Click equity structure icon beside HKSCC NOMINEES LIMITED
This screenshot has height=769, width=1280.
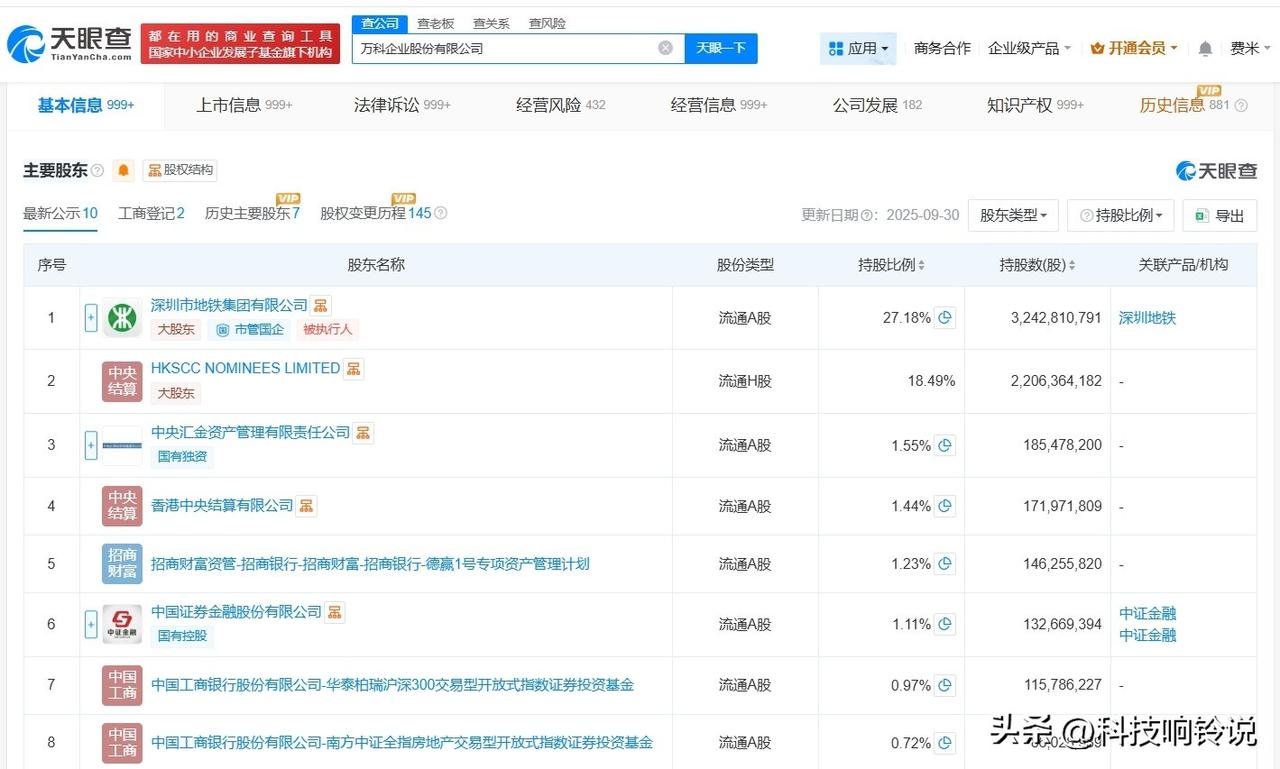tap(353, 368)
